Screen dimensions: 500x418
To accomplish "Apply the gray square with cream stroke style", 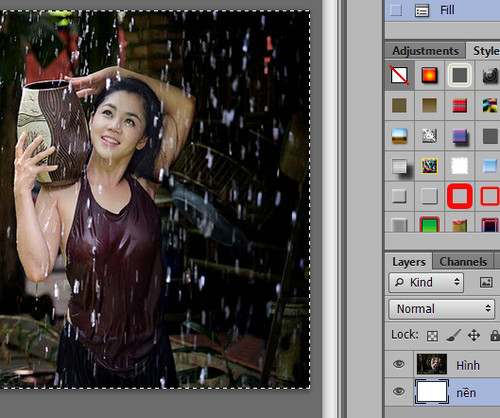I will pos(460,75).
